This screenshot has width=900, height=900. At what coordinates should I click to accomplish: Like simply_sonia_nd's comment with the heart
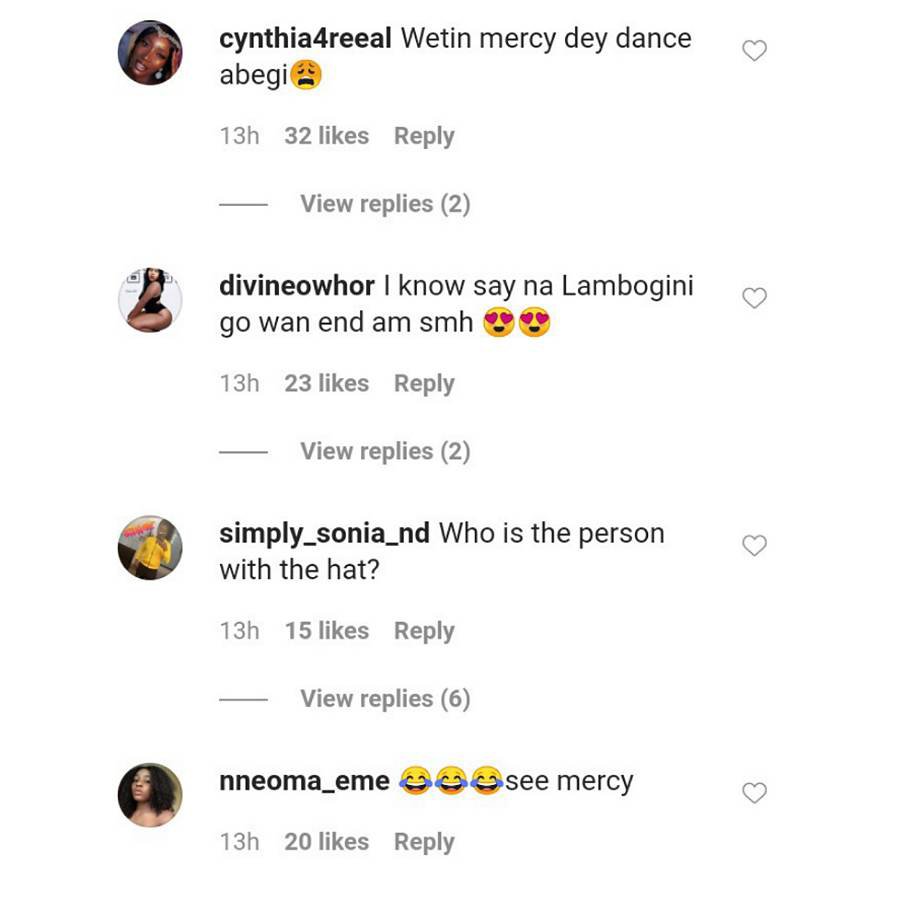(x=754, y=545)
